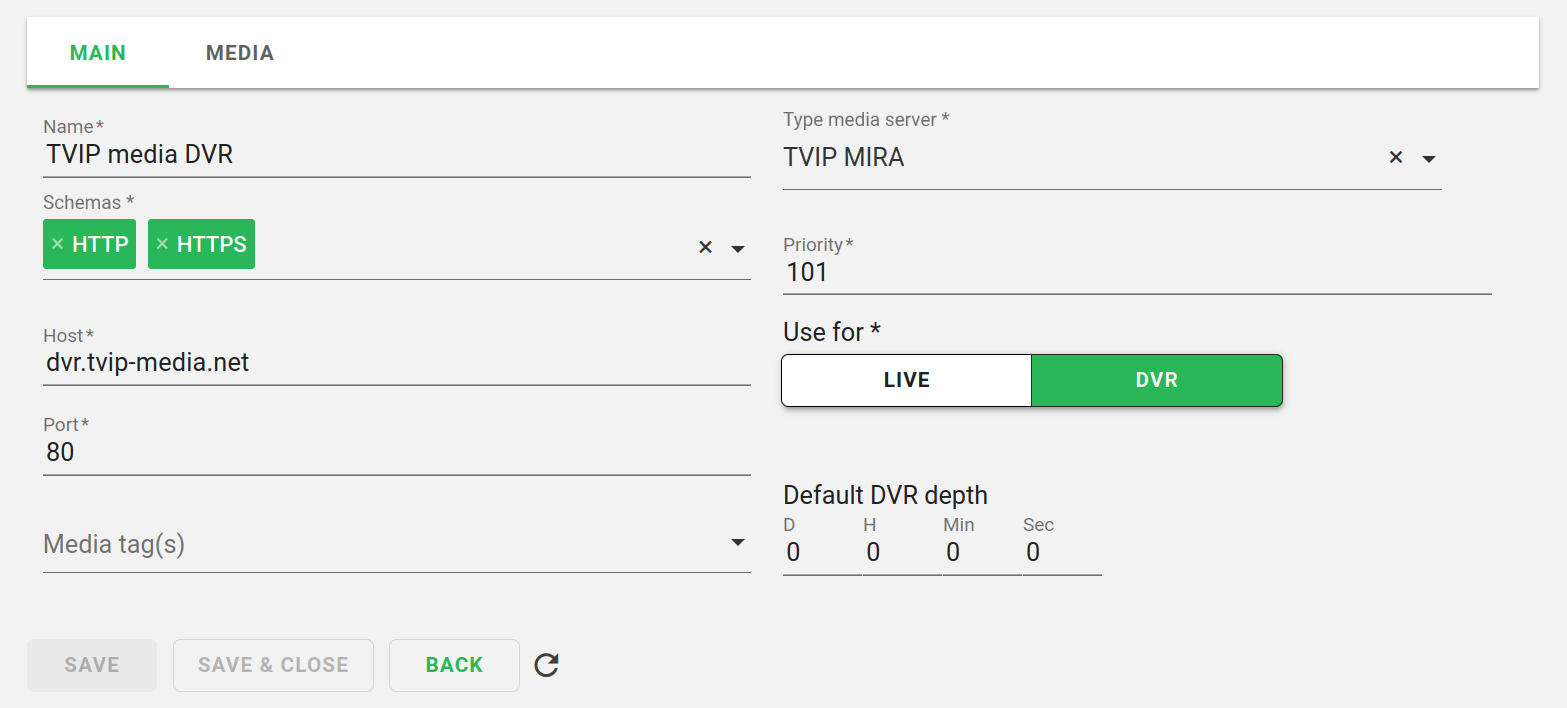Switch to the MEDIA tab

tap(240, 53)
